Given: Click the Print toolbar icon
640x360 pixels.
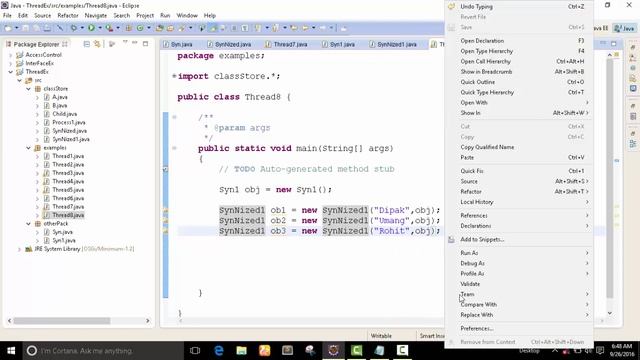Looking at the screenshot, I should pos(47,28).
